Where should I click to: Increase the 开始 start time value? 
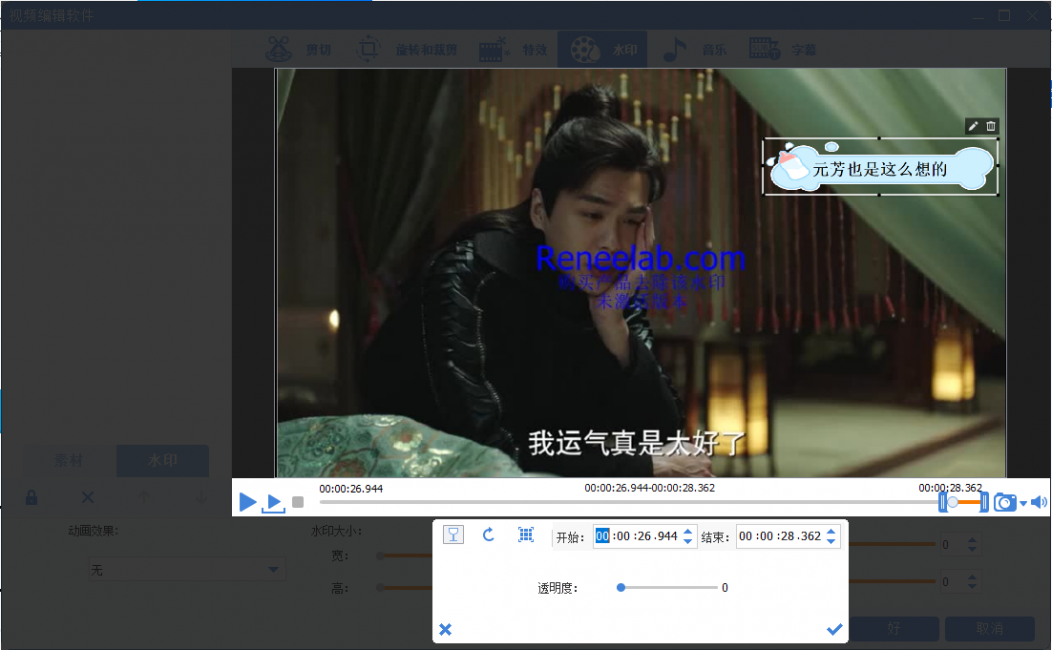688,531
